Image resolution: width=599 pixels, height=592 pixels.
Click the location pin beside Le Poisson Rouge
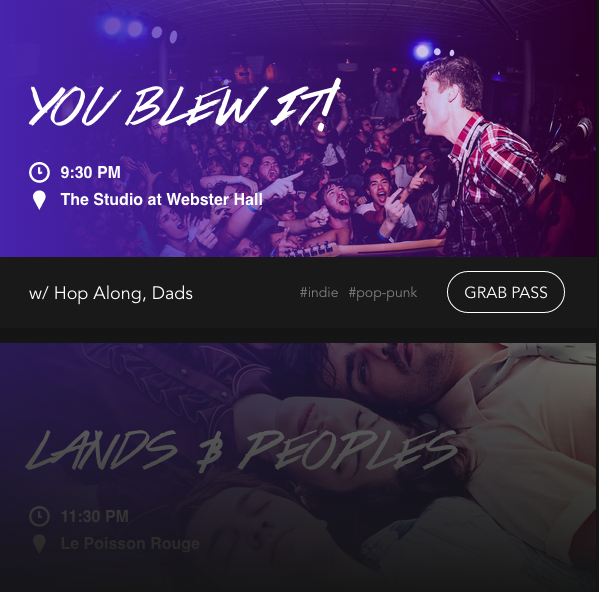pos(39,544)
